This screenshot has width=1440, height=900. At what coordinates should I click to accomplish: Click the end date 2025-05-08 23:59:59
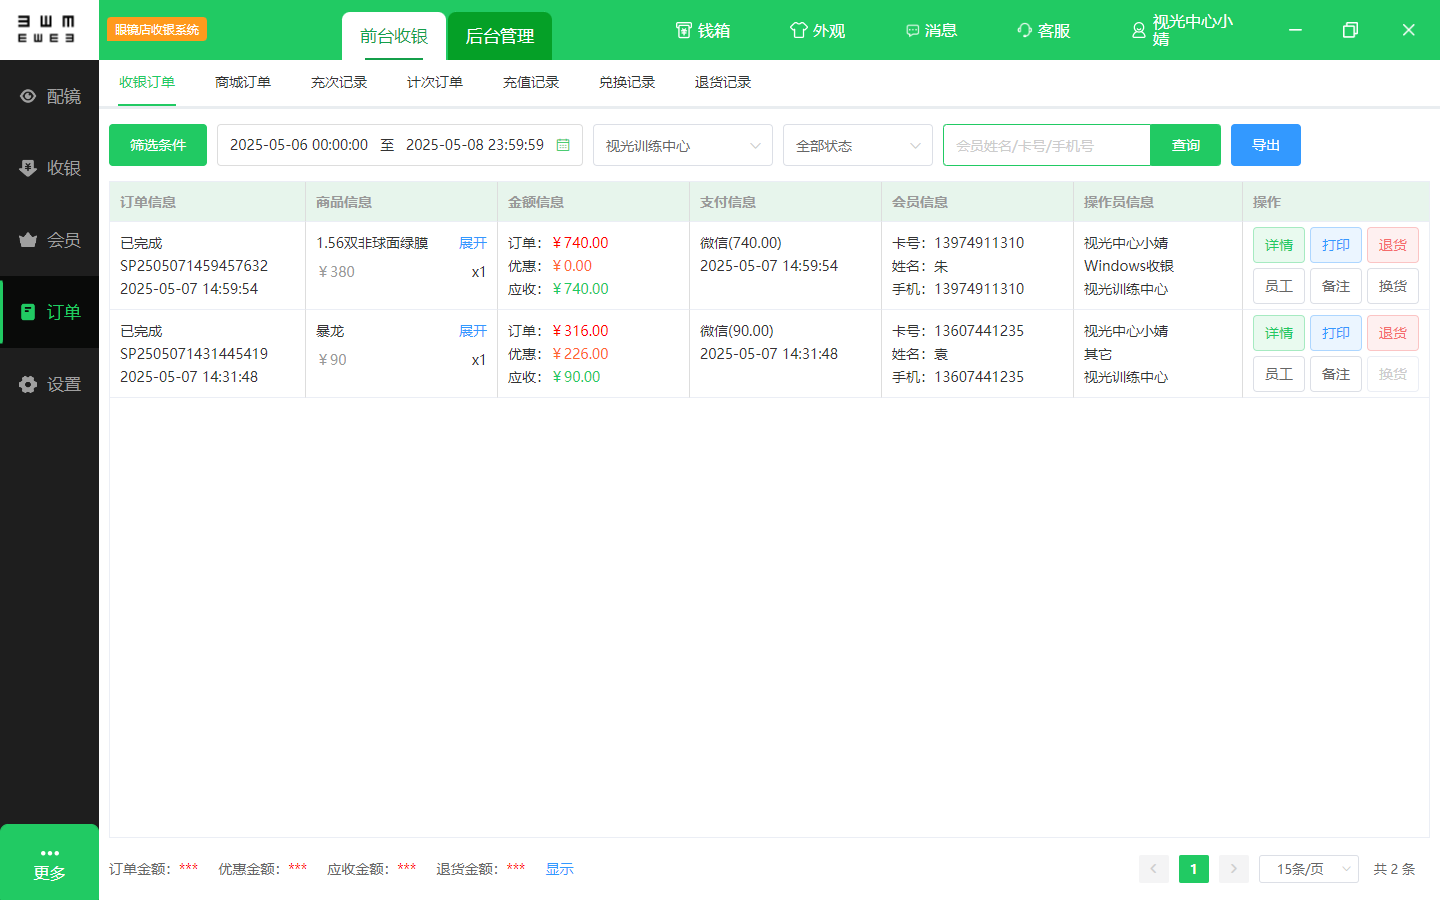(475, 145)
